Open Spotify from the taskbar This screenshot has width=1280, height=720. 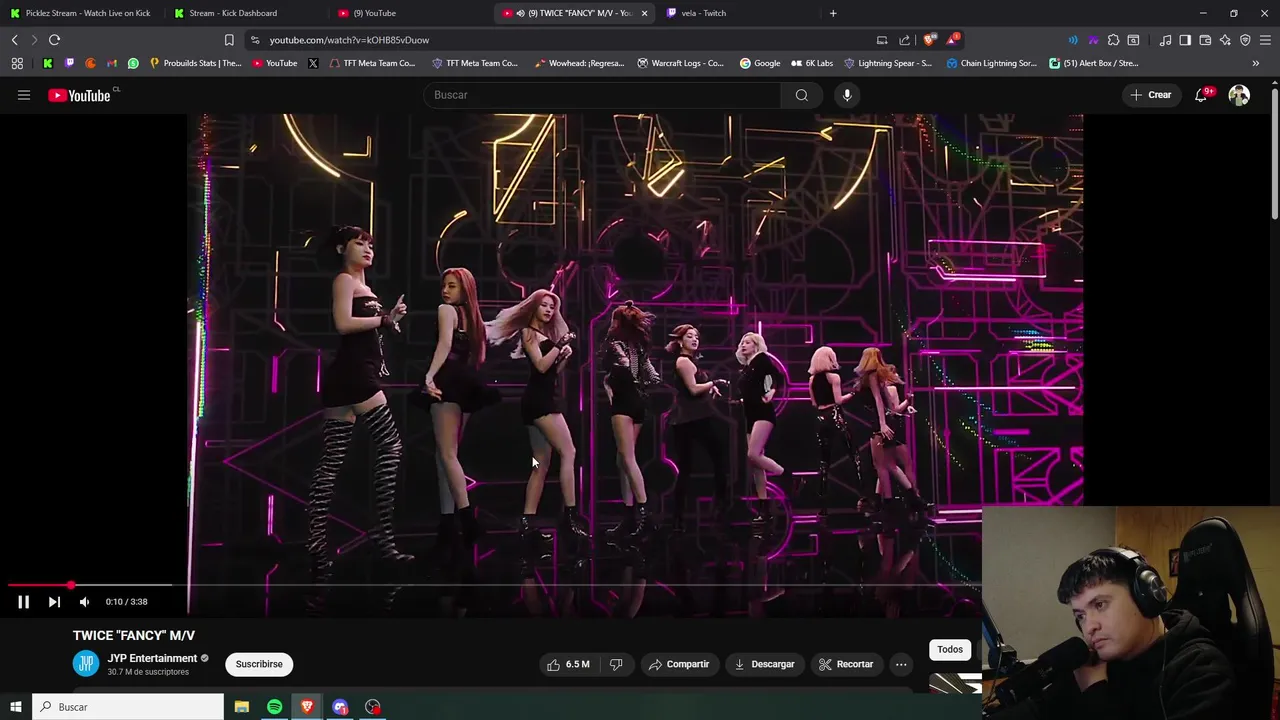click(274, 707)
